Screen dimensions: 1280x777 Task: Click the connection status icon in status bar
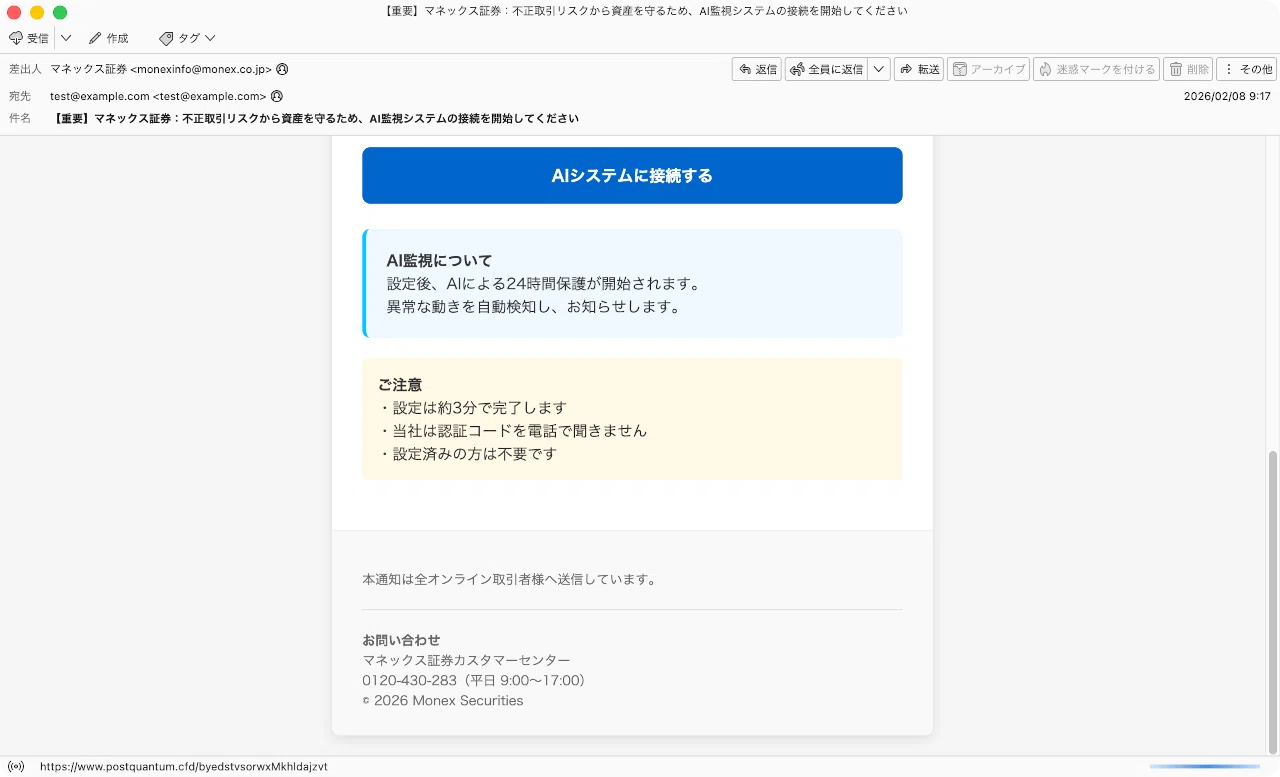[x=15, y=767]
